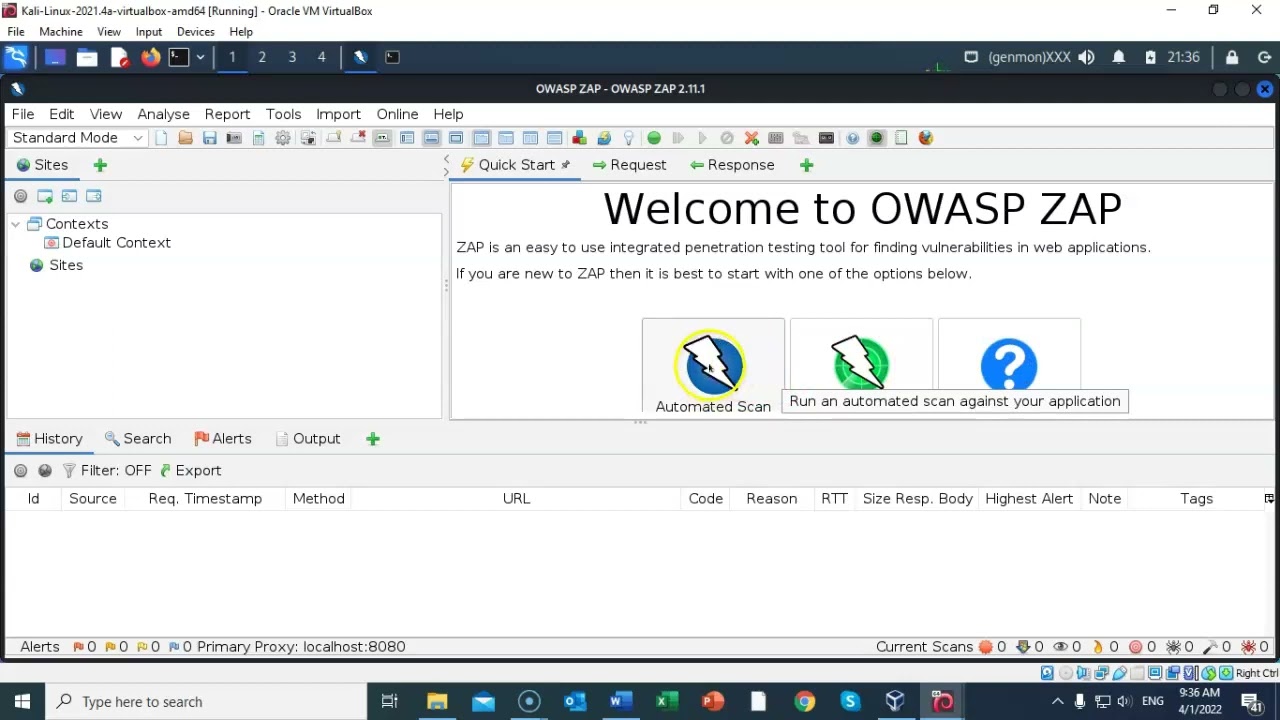This screenshot has height=720, width=1280.
Task: Click the Kali dragon menu icon
Action: tap(18, 57)
